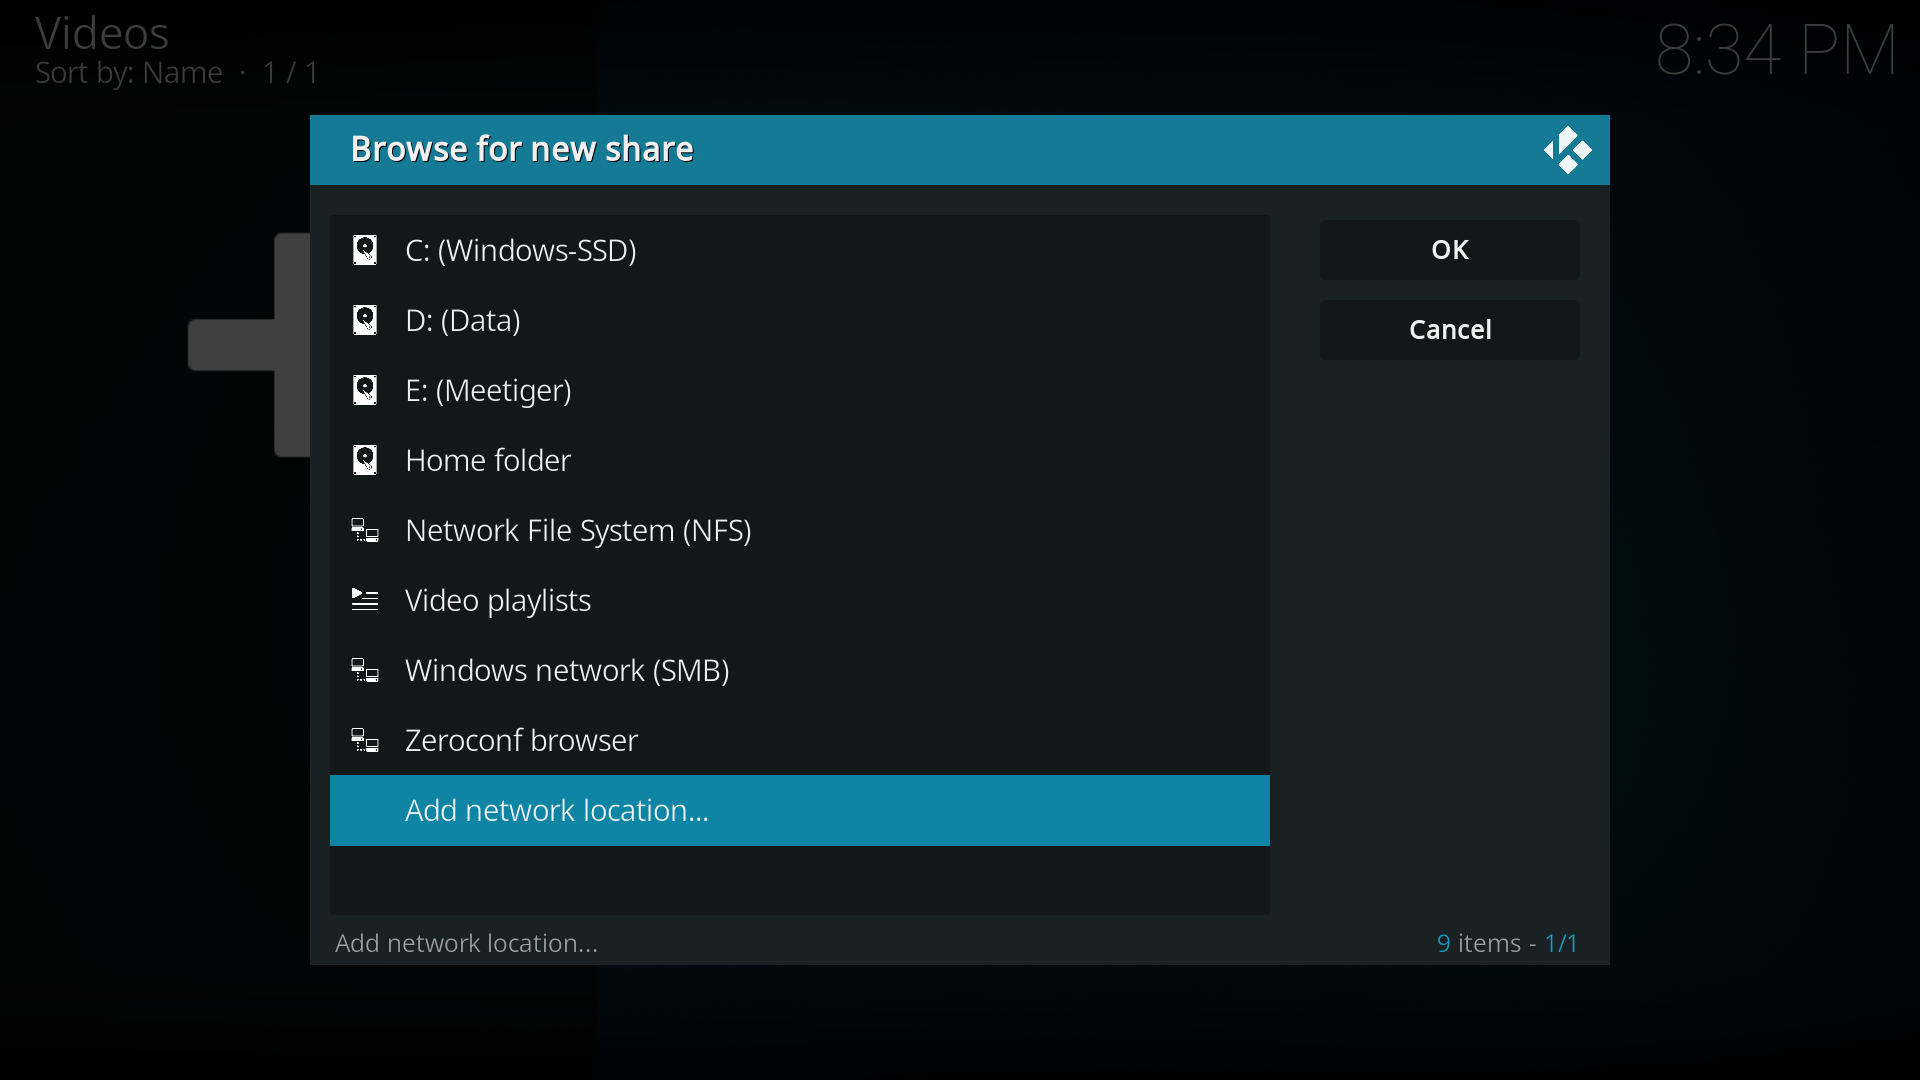This screenshot has height=1080, width=1920.
Task: Select Add network location... item
Action: [x=557, y=810]
